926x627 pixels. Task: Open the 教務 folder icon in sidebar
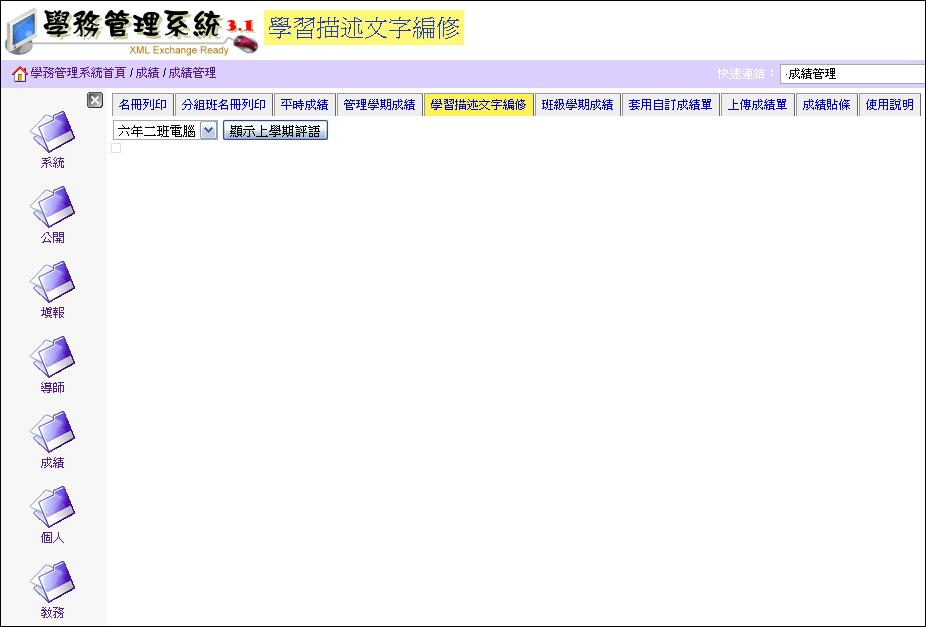(x=53, y=581)
